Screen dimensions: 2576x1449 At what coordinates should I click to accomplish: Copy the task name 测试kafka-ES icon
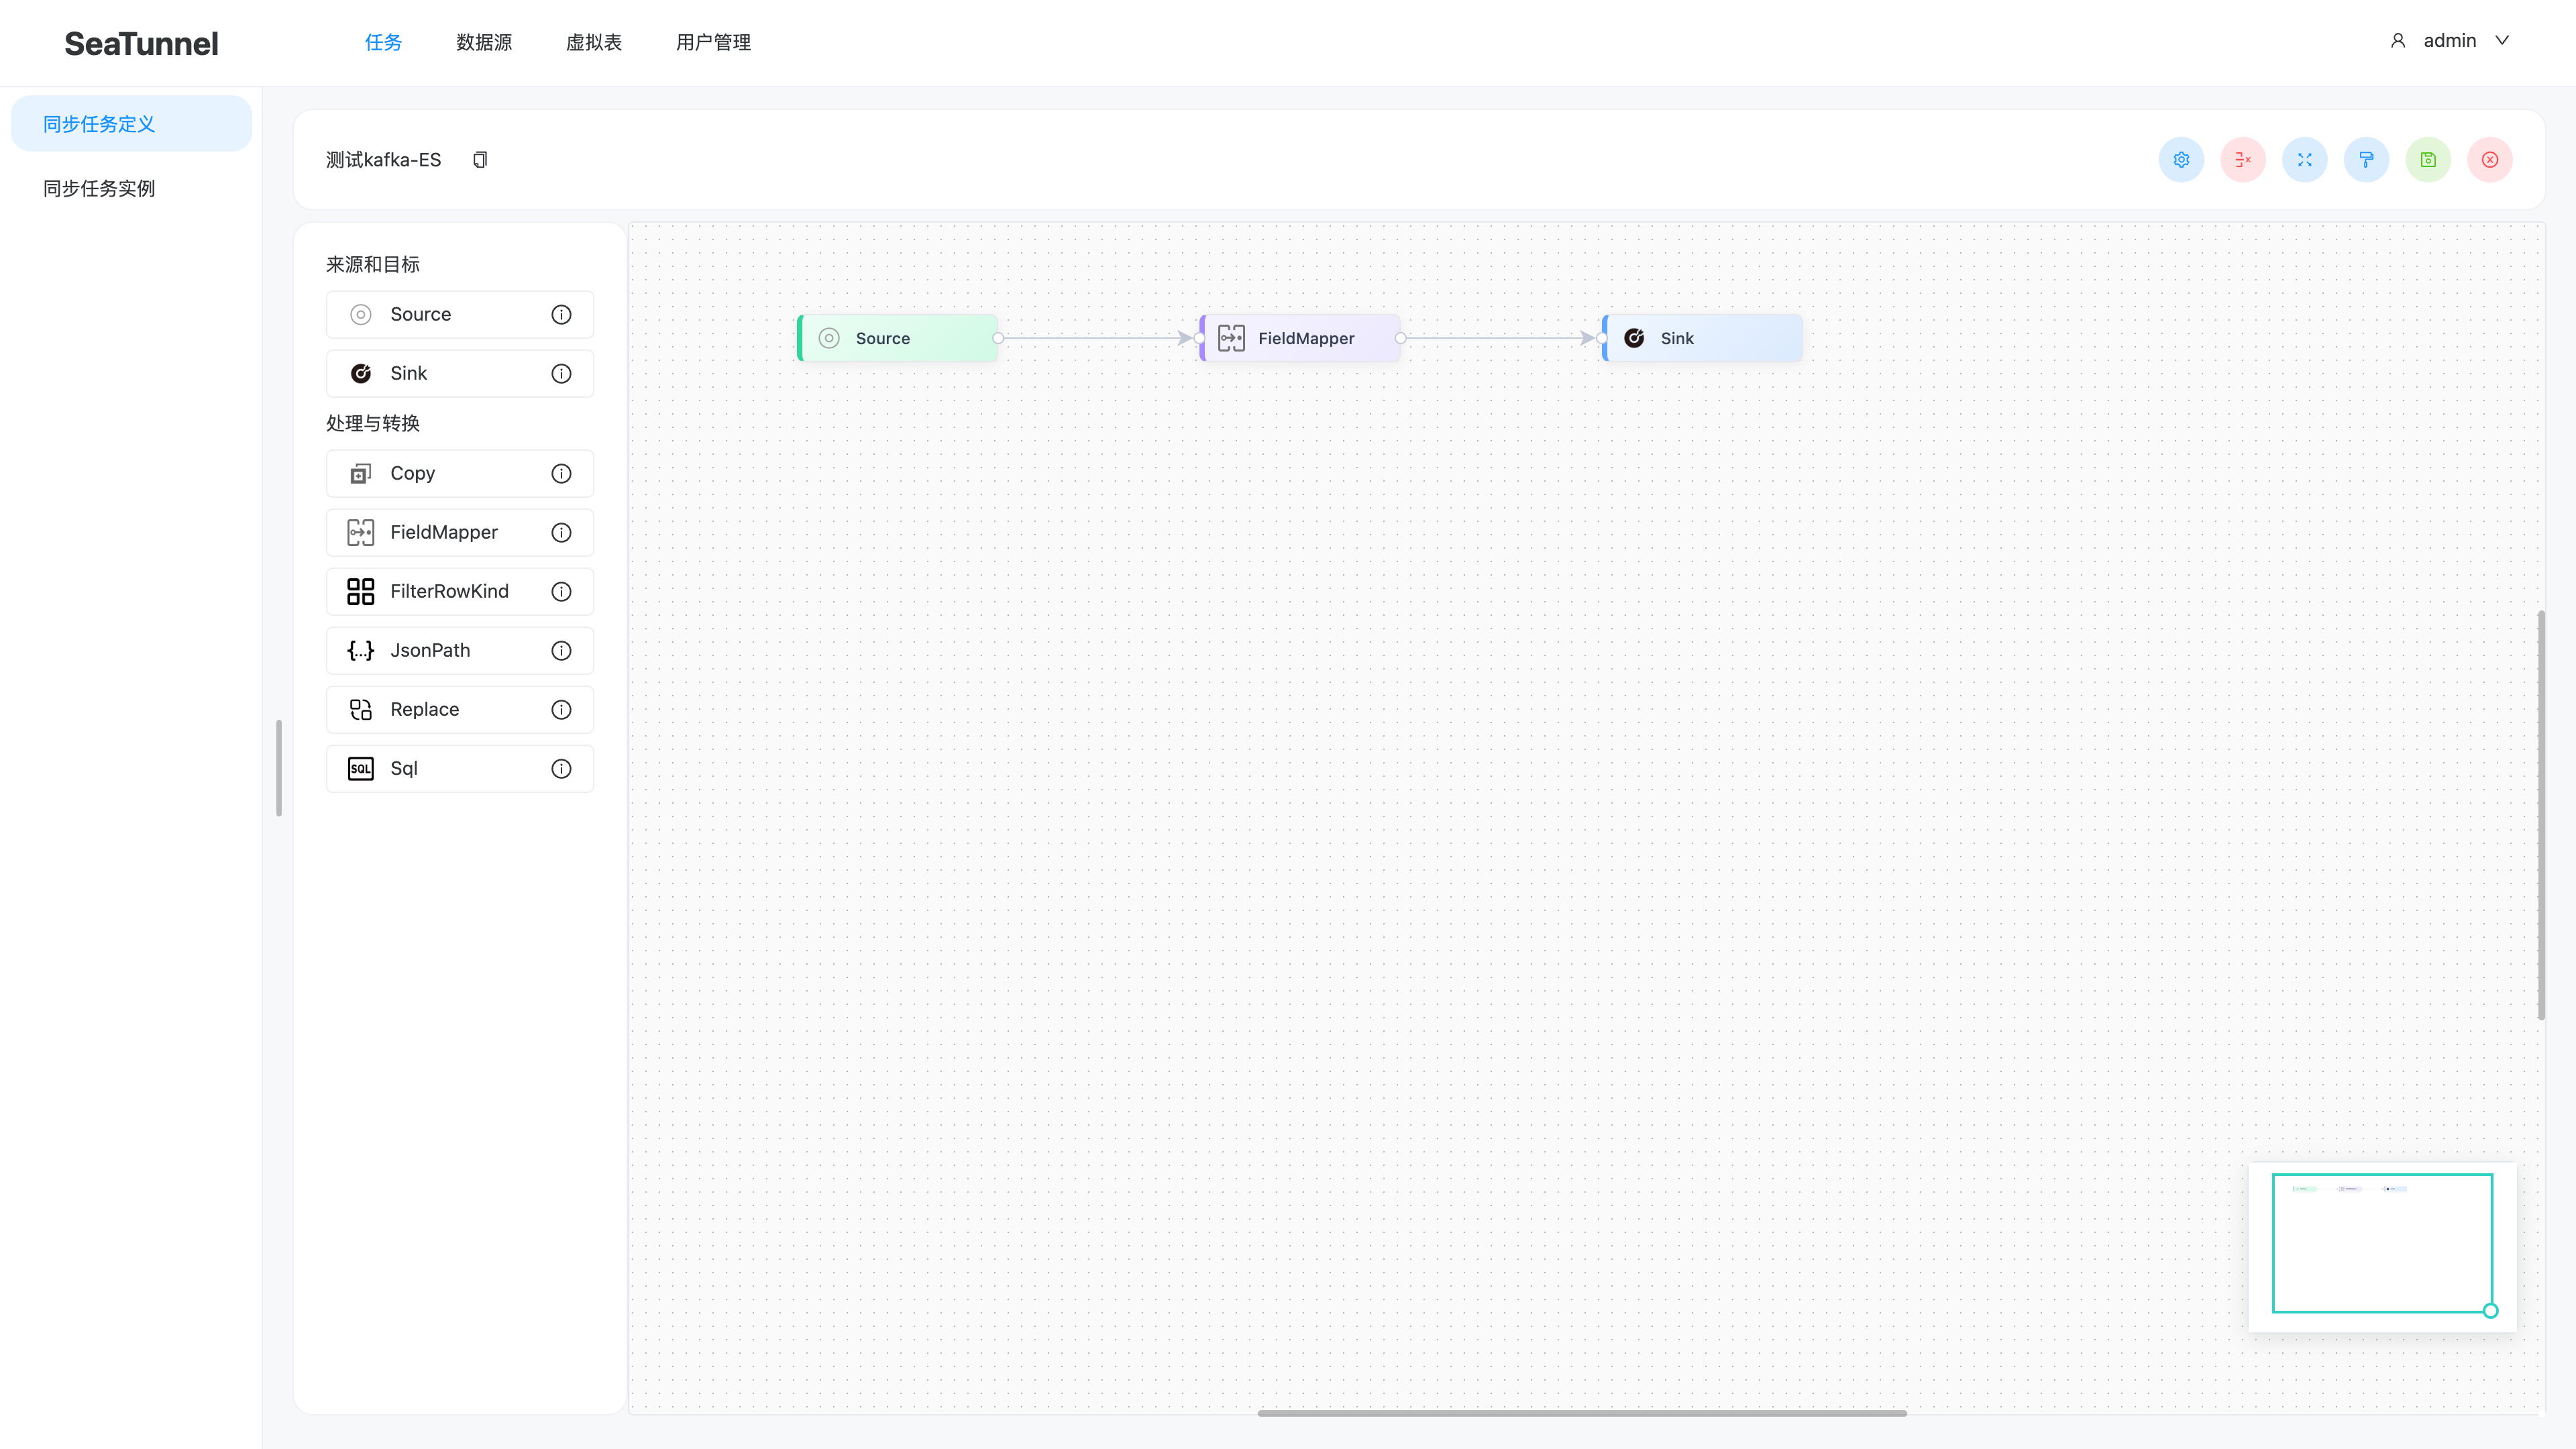480,160
